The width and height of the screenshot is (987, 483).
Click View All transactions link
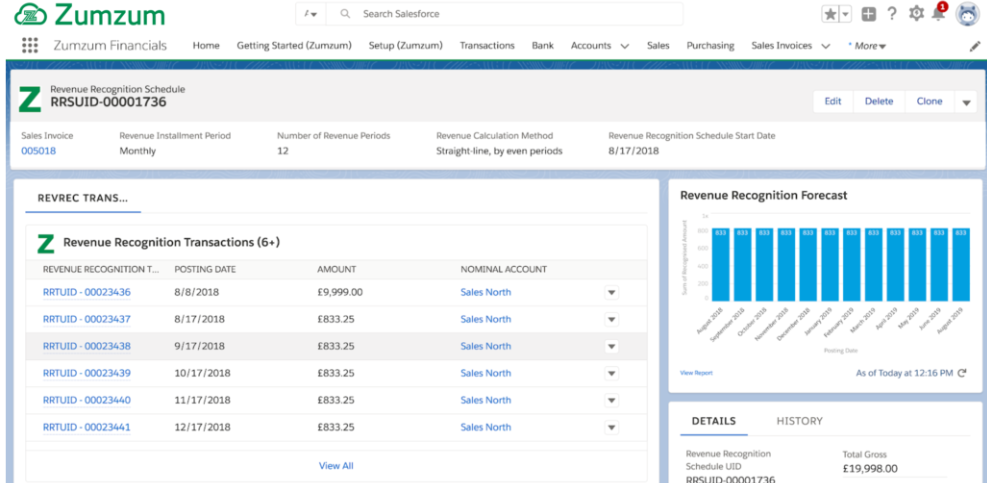[336, 466]
